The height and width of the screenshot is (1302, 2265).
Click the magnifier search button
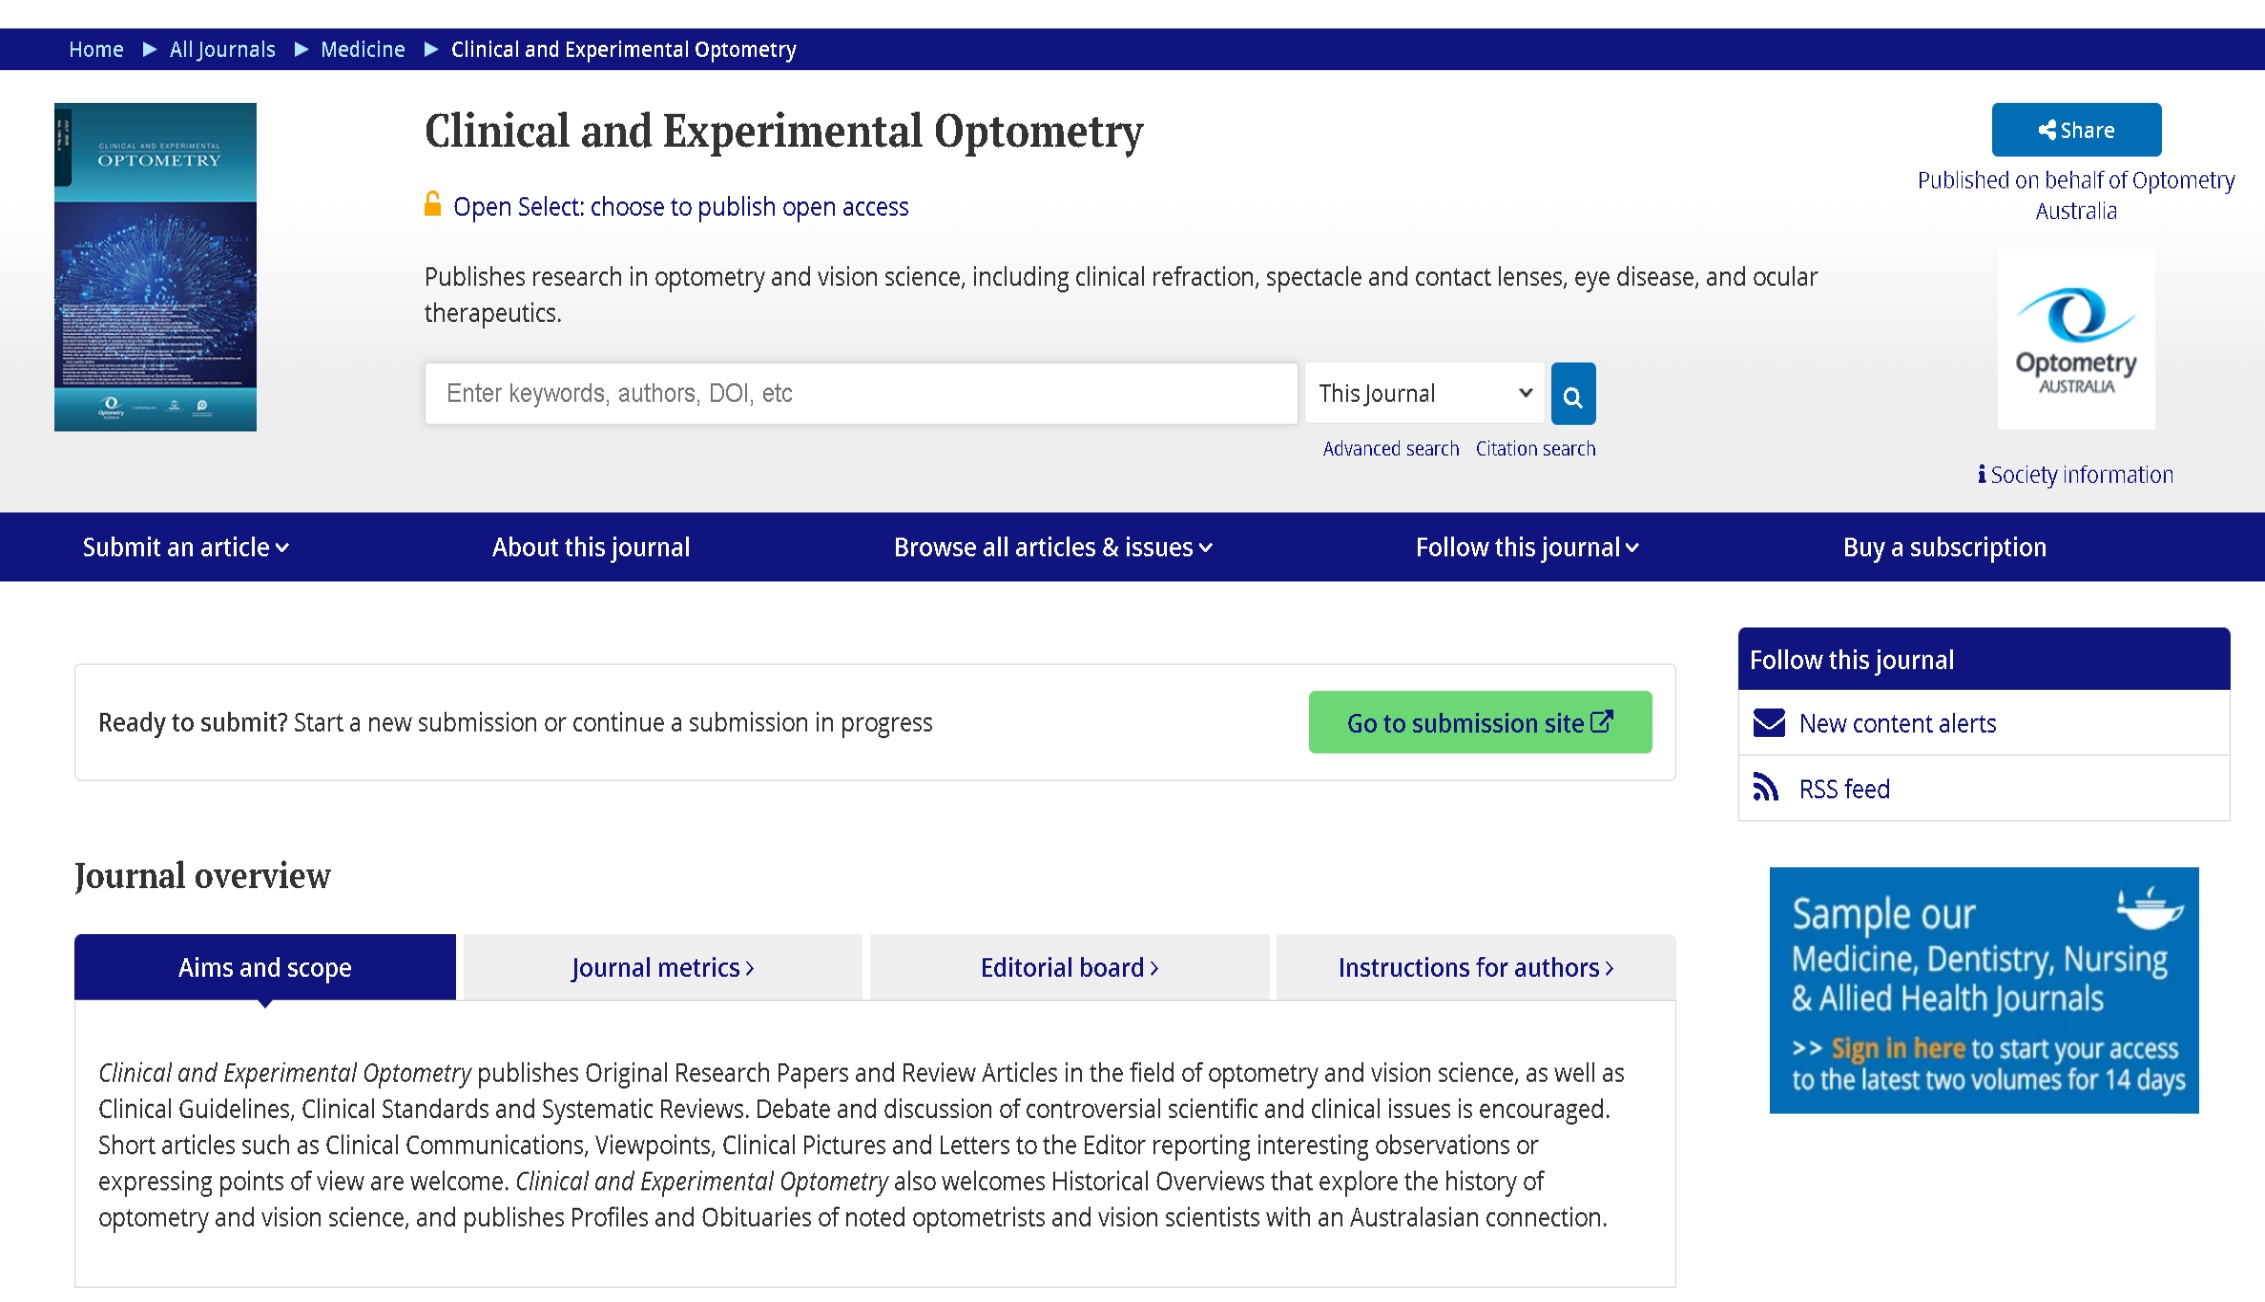point(1572,394)
